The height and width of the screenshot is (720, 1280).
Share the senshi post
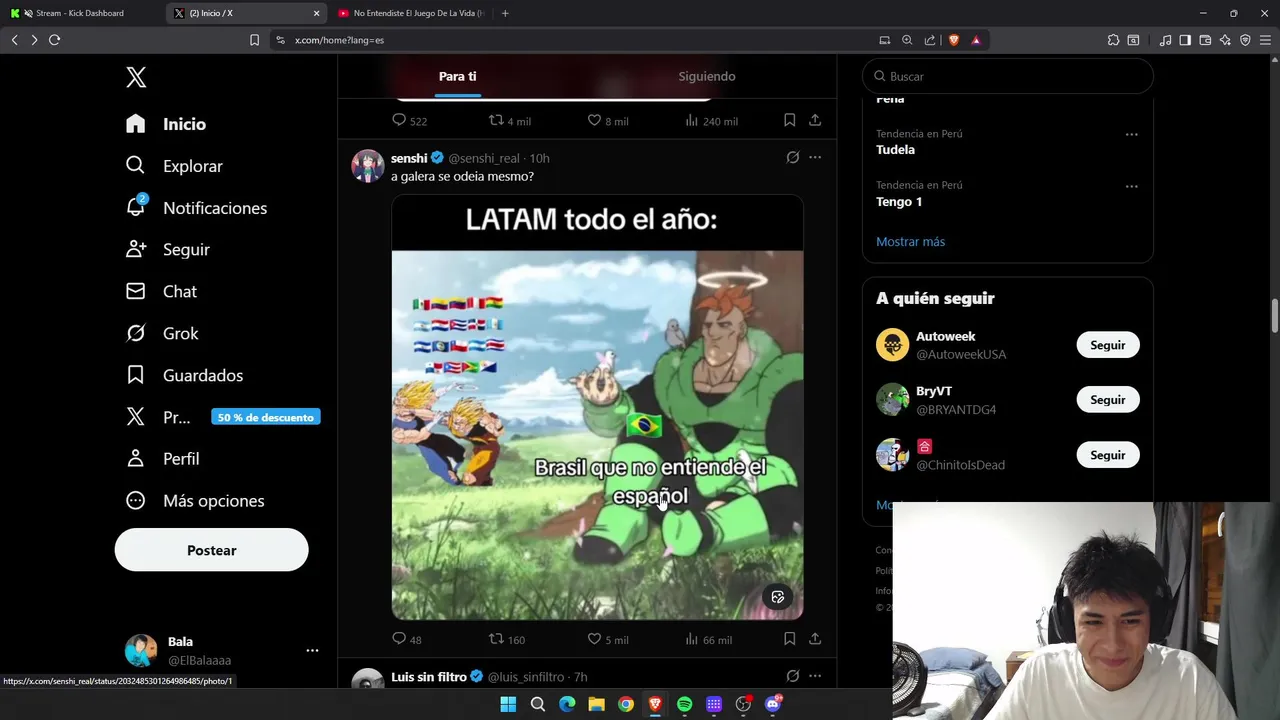815,638
